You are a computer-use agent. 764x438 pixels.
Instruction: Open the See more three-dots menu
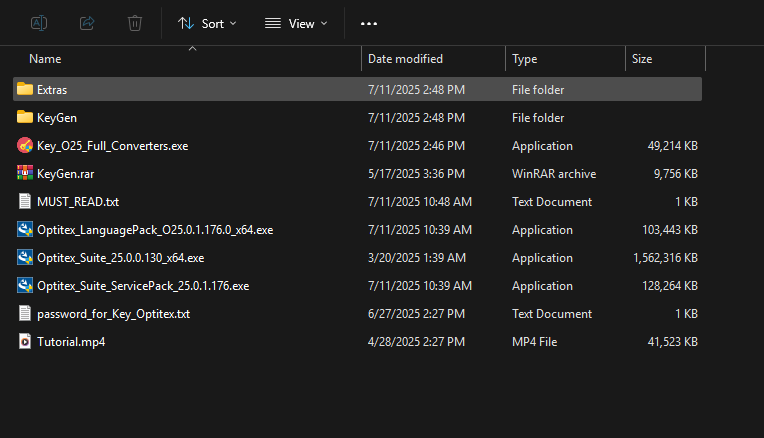[369, 23]
